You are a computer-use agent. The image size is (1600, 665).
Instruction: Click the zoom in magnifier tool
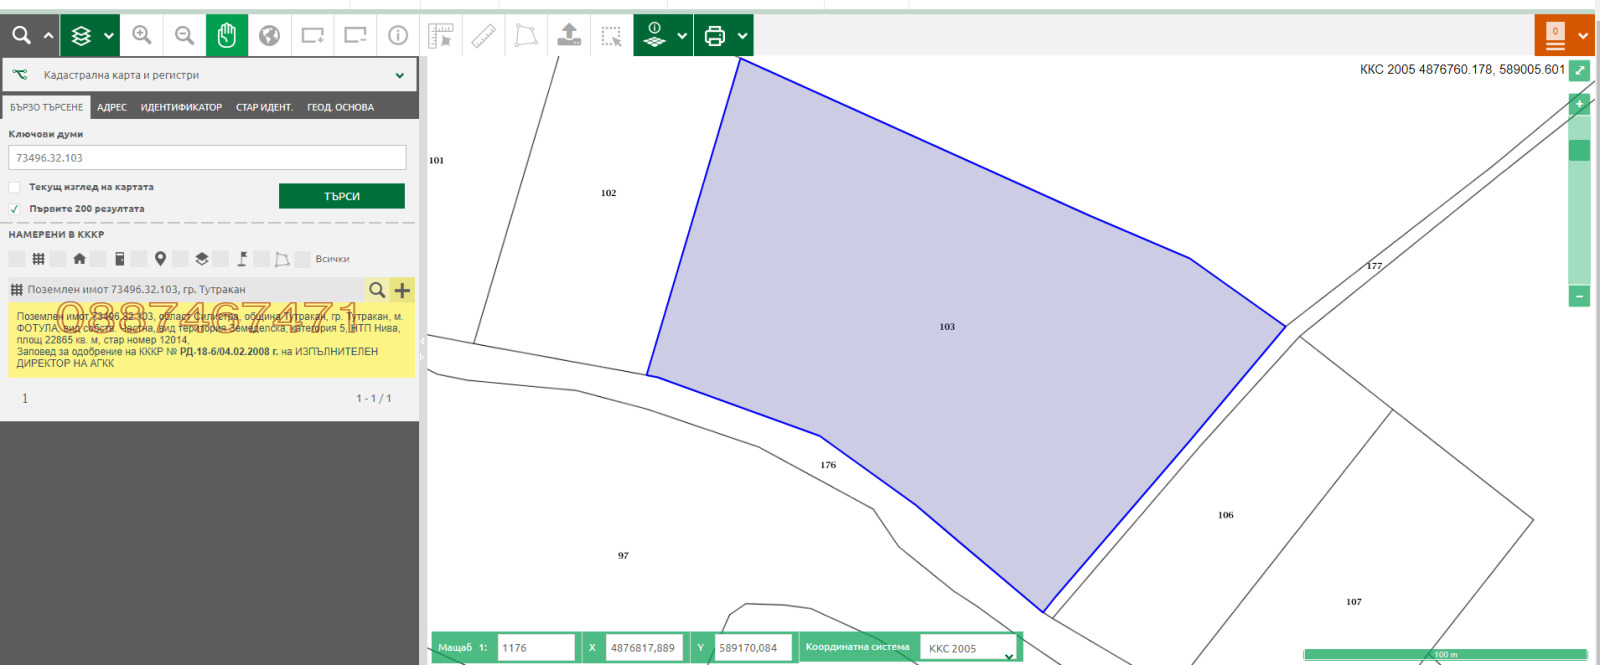pos(142,36)
